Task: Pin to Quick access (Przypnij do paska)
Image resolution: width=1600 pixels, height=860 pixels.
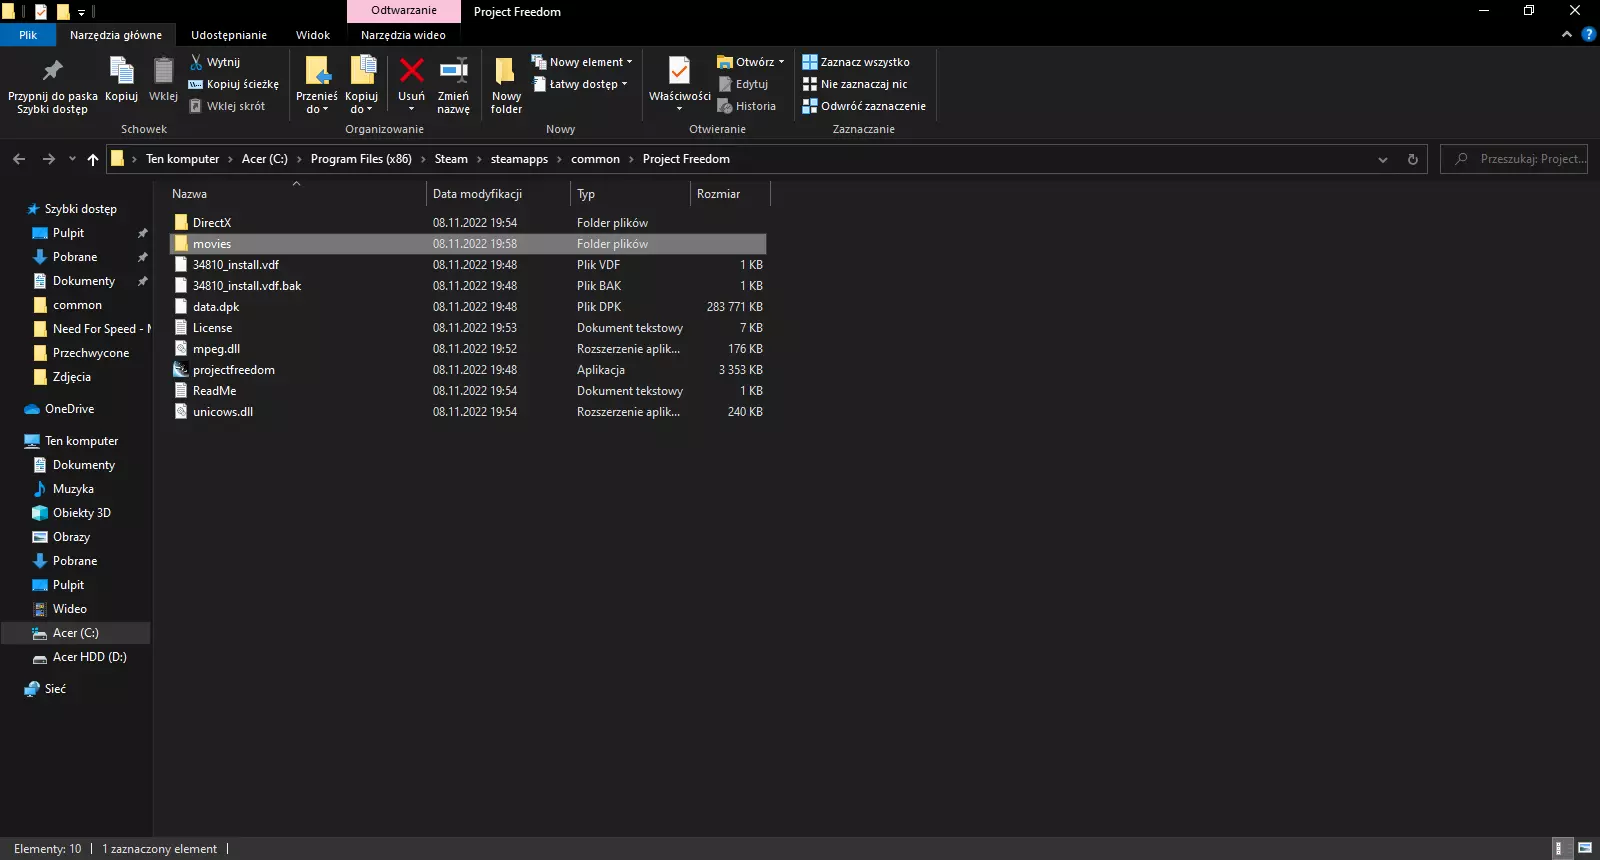Action: pos(52,86)
